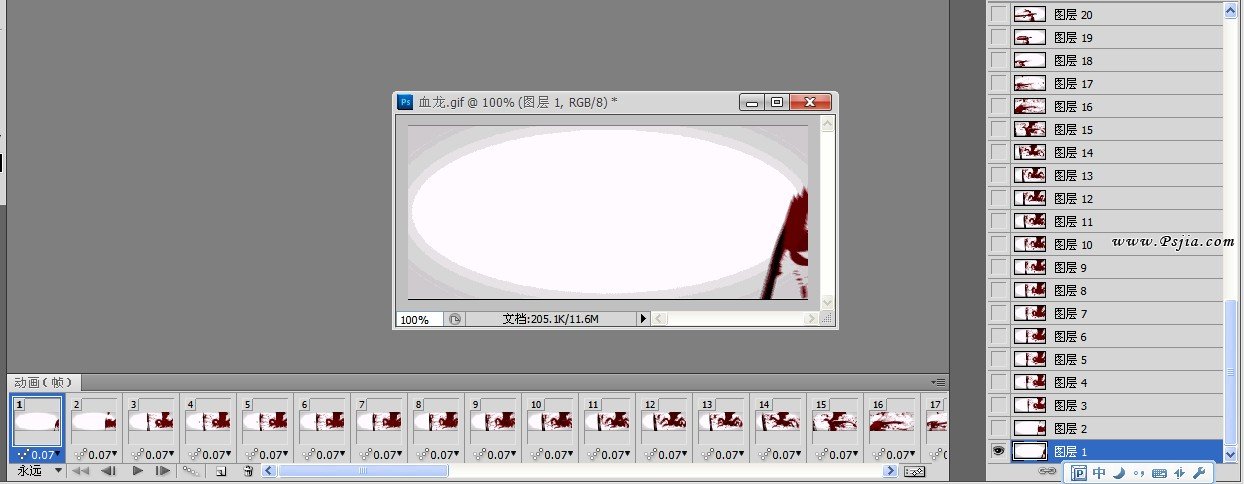
Task: Click left arrow of animation panel scrollbar
Action: click(x=268, y=471)
